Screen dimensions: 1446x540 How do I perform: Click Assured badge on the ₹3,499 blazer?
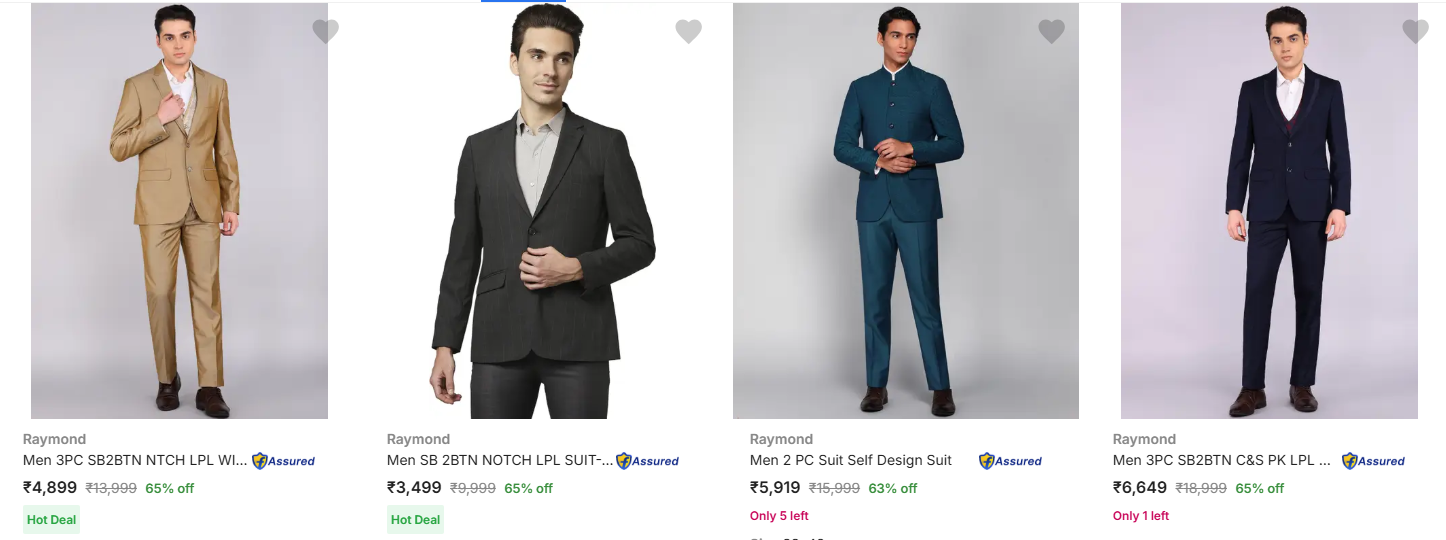(x=647, y=461)
